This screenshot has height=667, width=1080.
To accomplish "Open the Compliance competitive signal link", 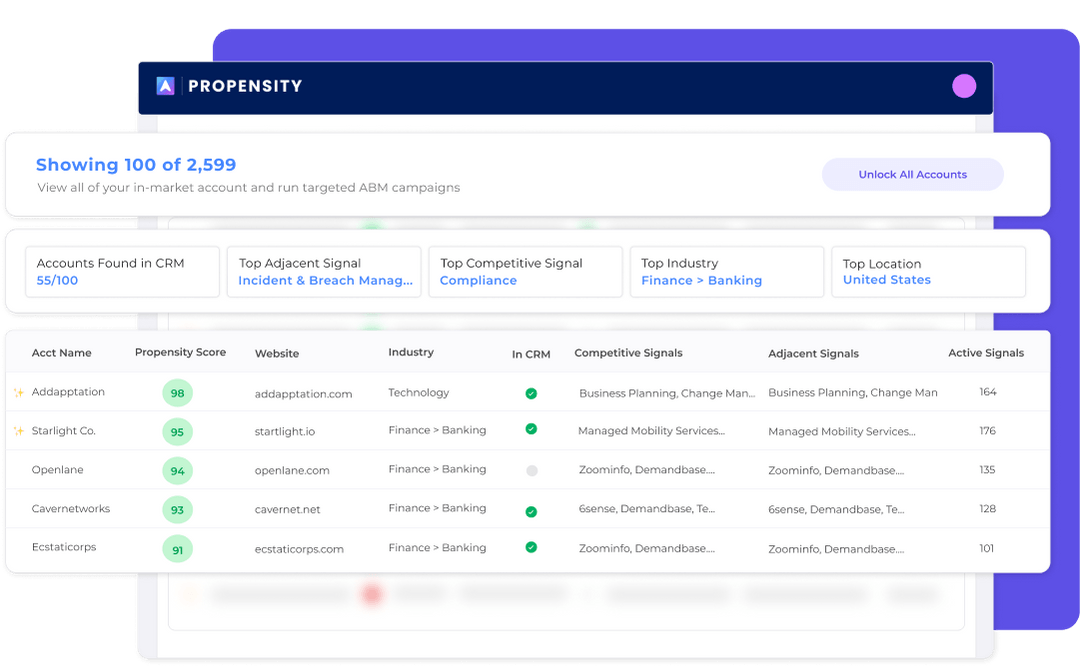I will point(478,281).
